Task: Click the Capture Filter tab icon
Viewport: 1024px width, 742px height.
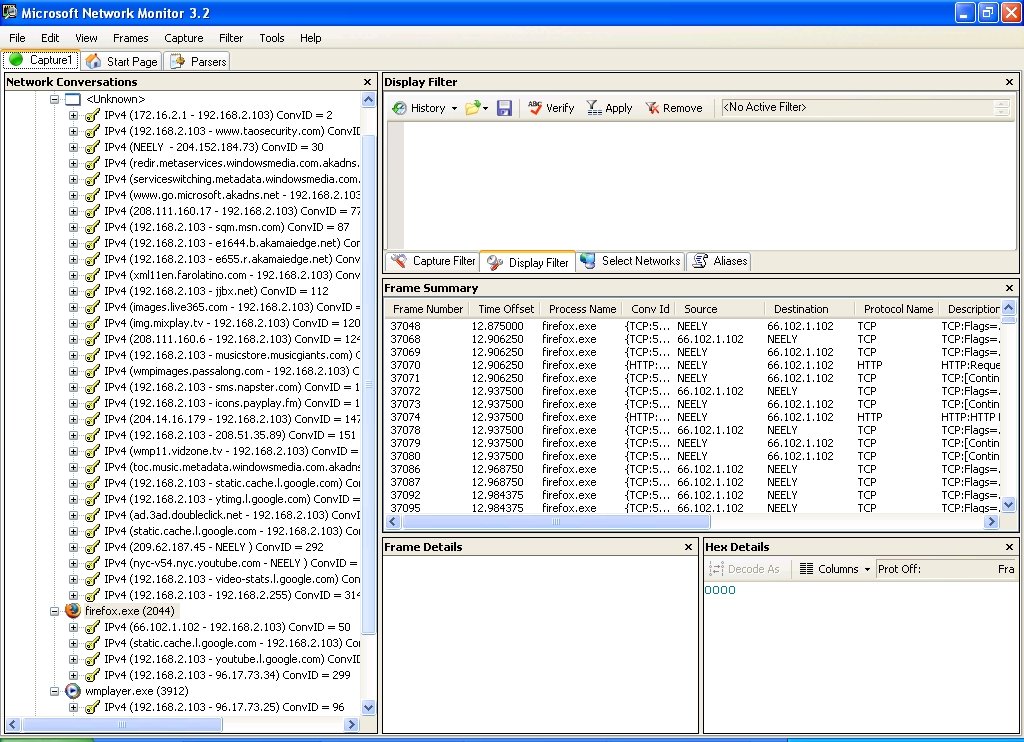Action: tap(398, 261)
